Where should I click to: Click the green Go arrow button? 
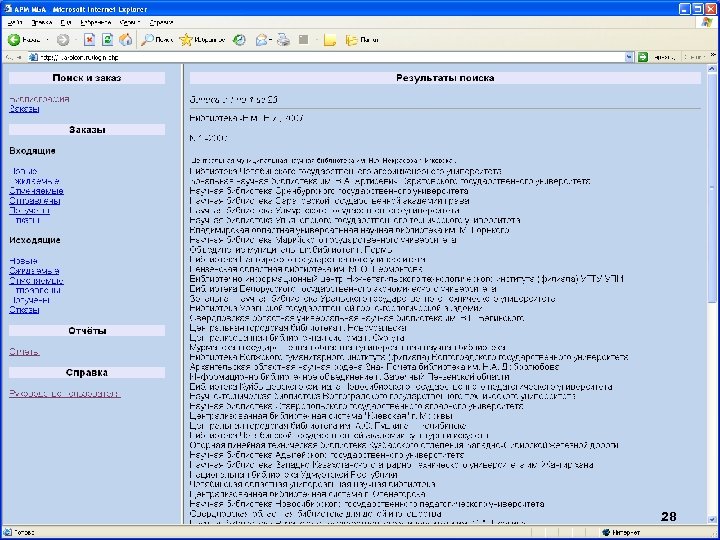point(643,57)
